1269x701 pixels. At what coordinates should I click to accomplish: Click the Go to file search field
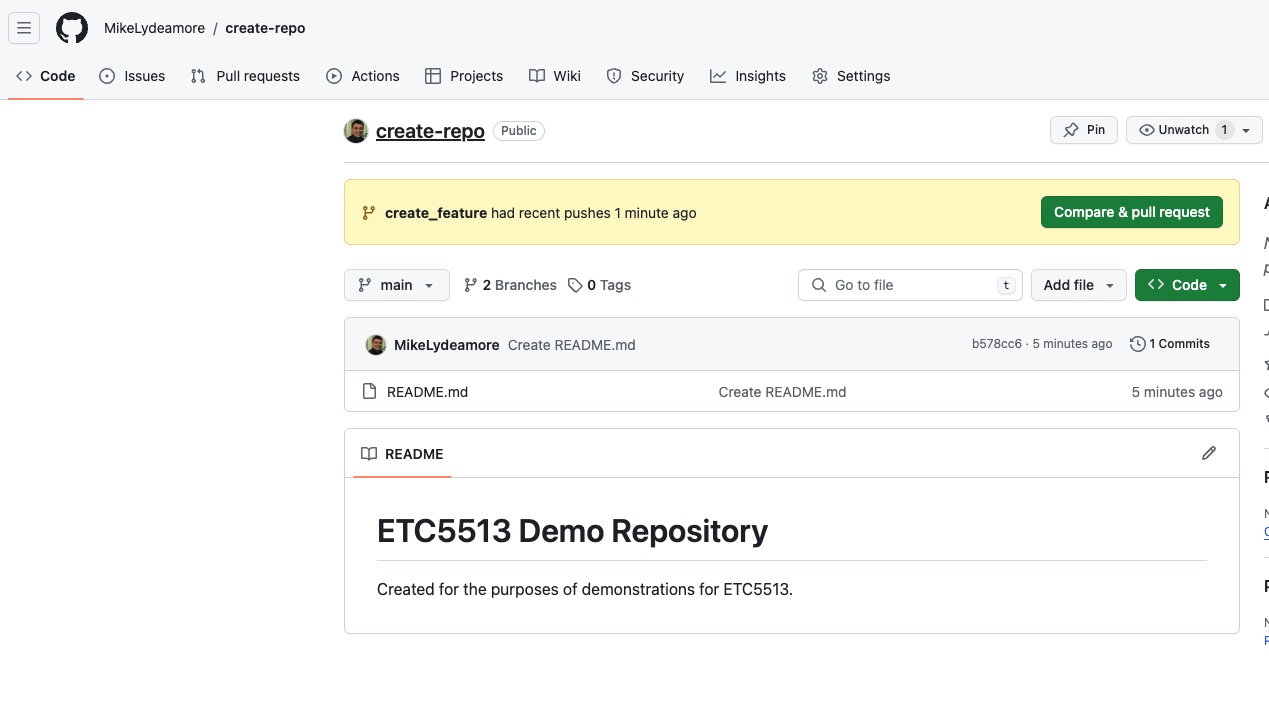click(x=910, y=285)
